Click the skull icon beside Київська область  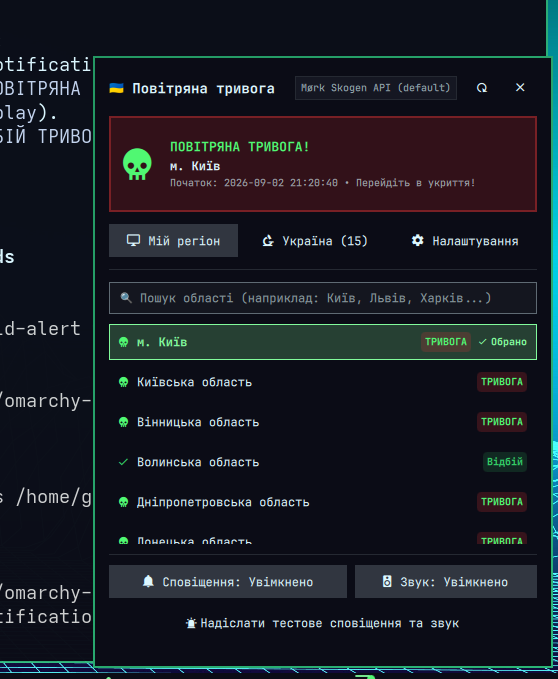[123, 382]
